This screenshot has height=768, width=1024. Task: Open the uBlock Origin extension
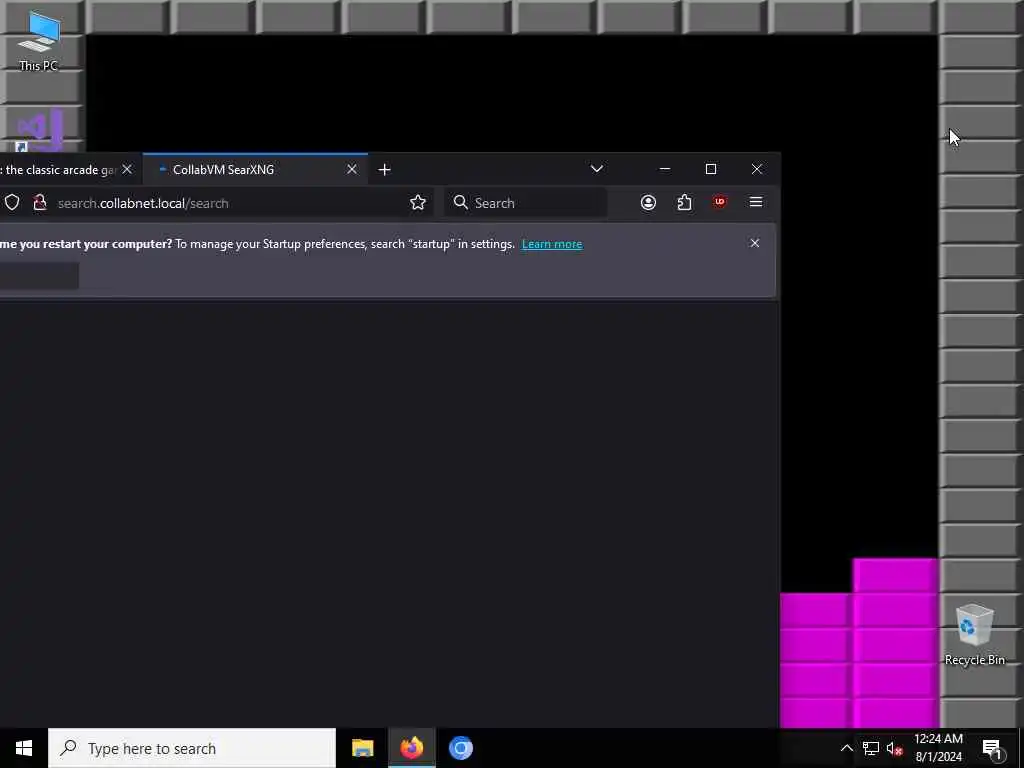720,202
